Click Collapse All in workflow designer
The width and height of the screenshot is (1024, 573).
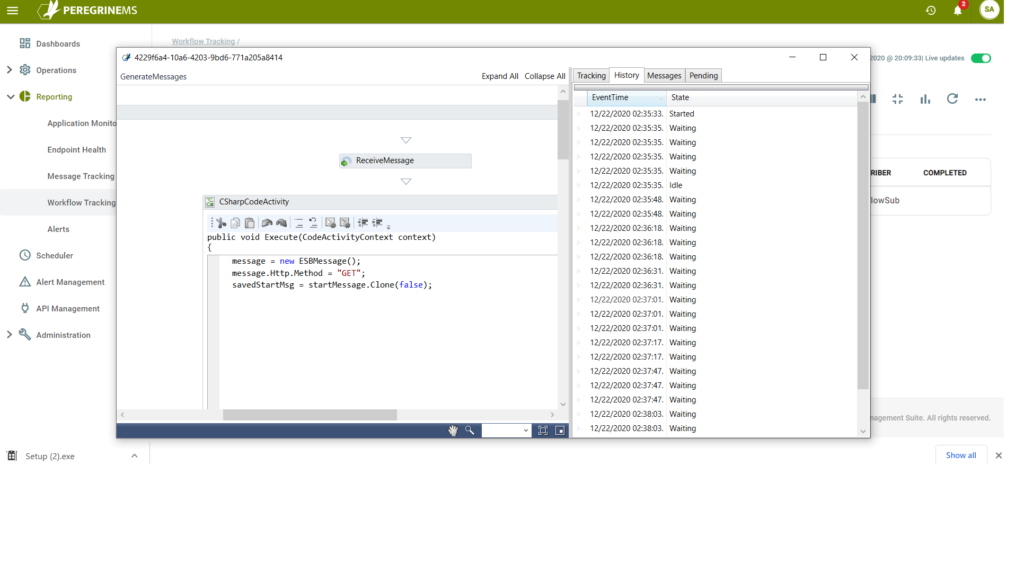[x=545, y=76]
